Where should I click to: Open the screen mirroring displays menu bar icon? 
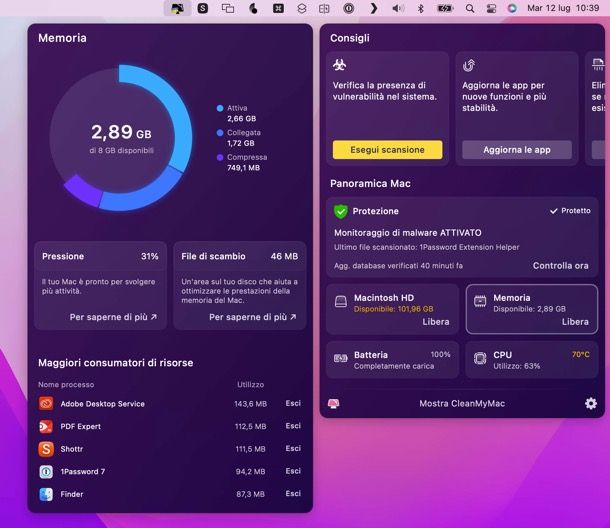228,8
